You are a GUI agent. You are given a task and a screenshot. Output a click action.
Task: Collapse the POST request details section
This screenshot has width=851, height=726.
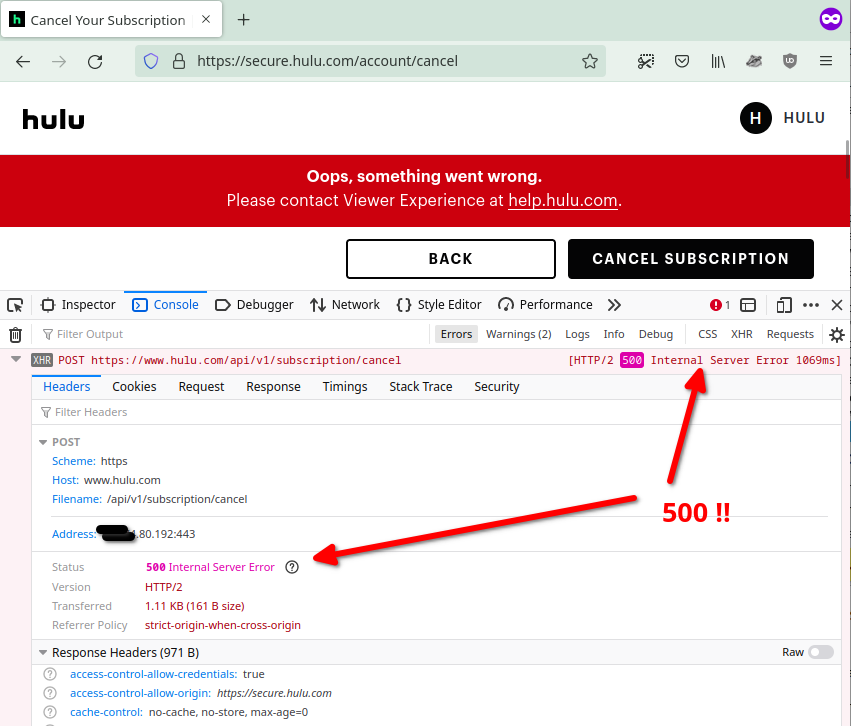pos(42,441)
